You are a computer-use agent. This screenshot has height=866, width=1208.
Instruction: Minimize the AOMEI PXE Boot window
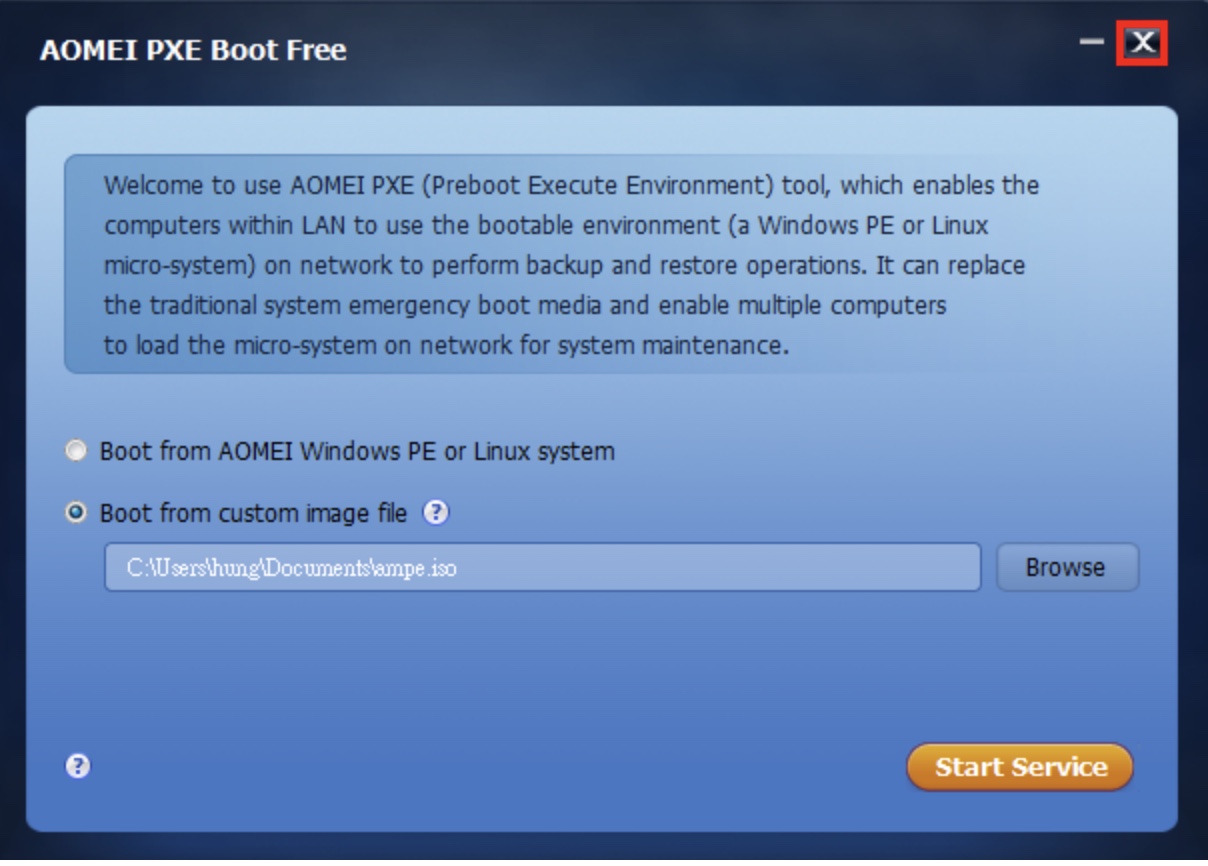tap(1092, 43)
